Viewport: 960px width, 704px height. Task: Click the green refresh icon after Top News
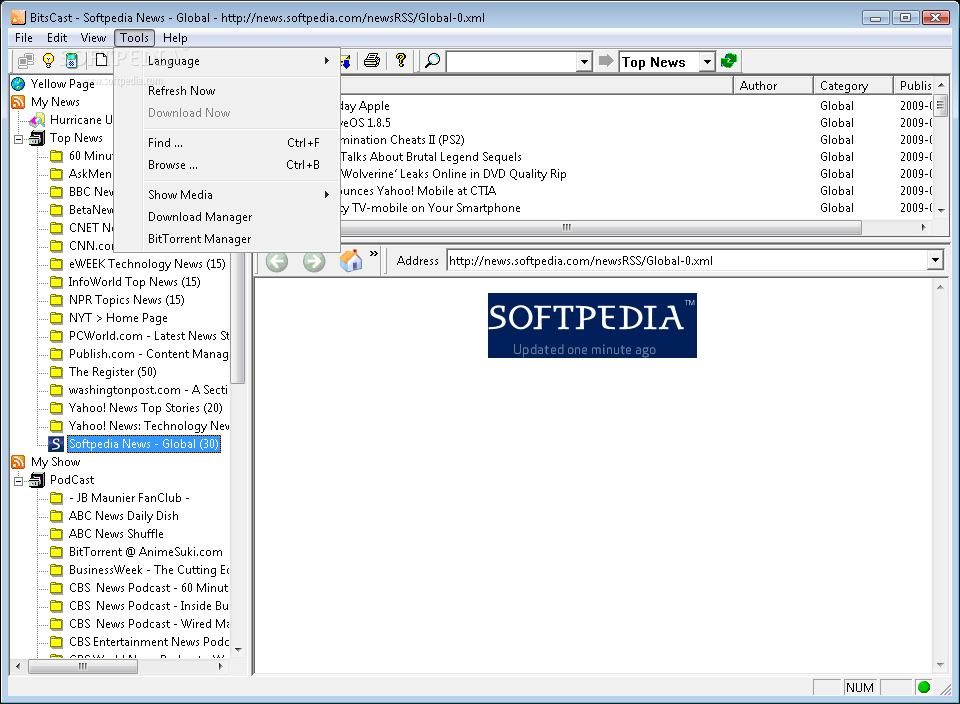pos(729,61)
